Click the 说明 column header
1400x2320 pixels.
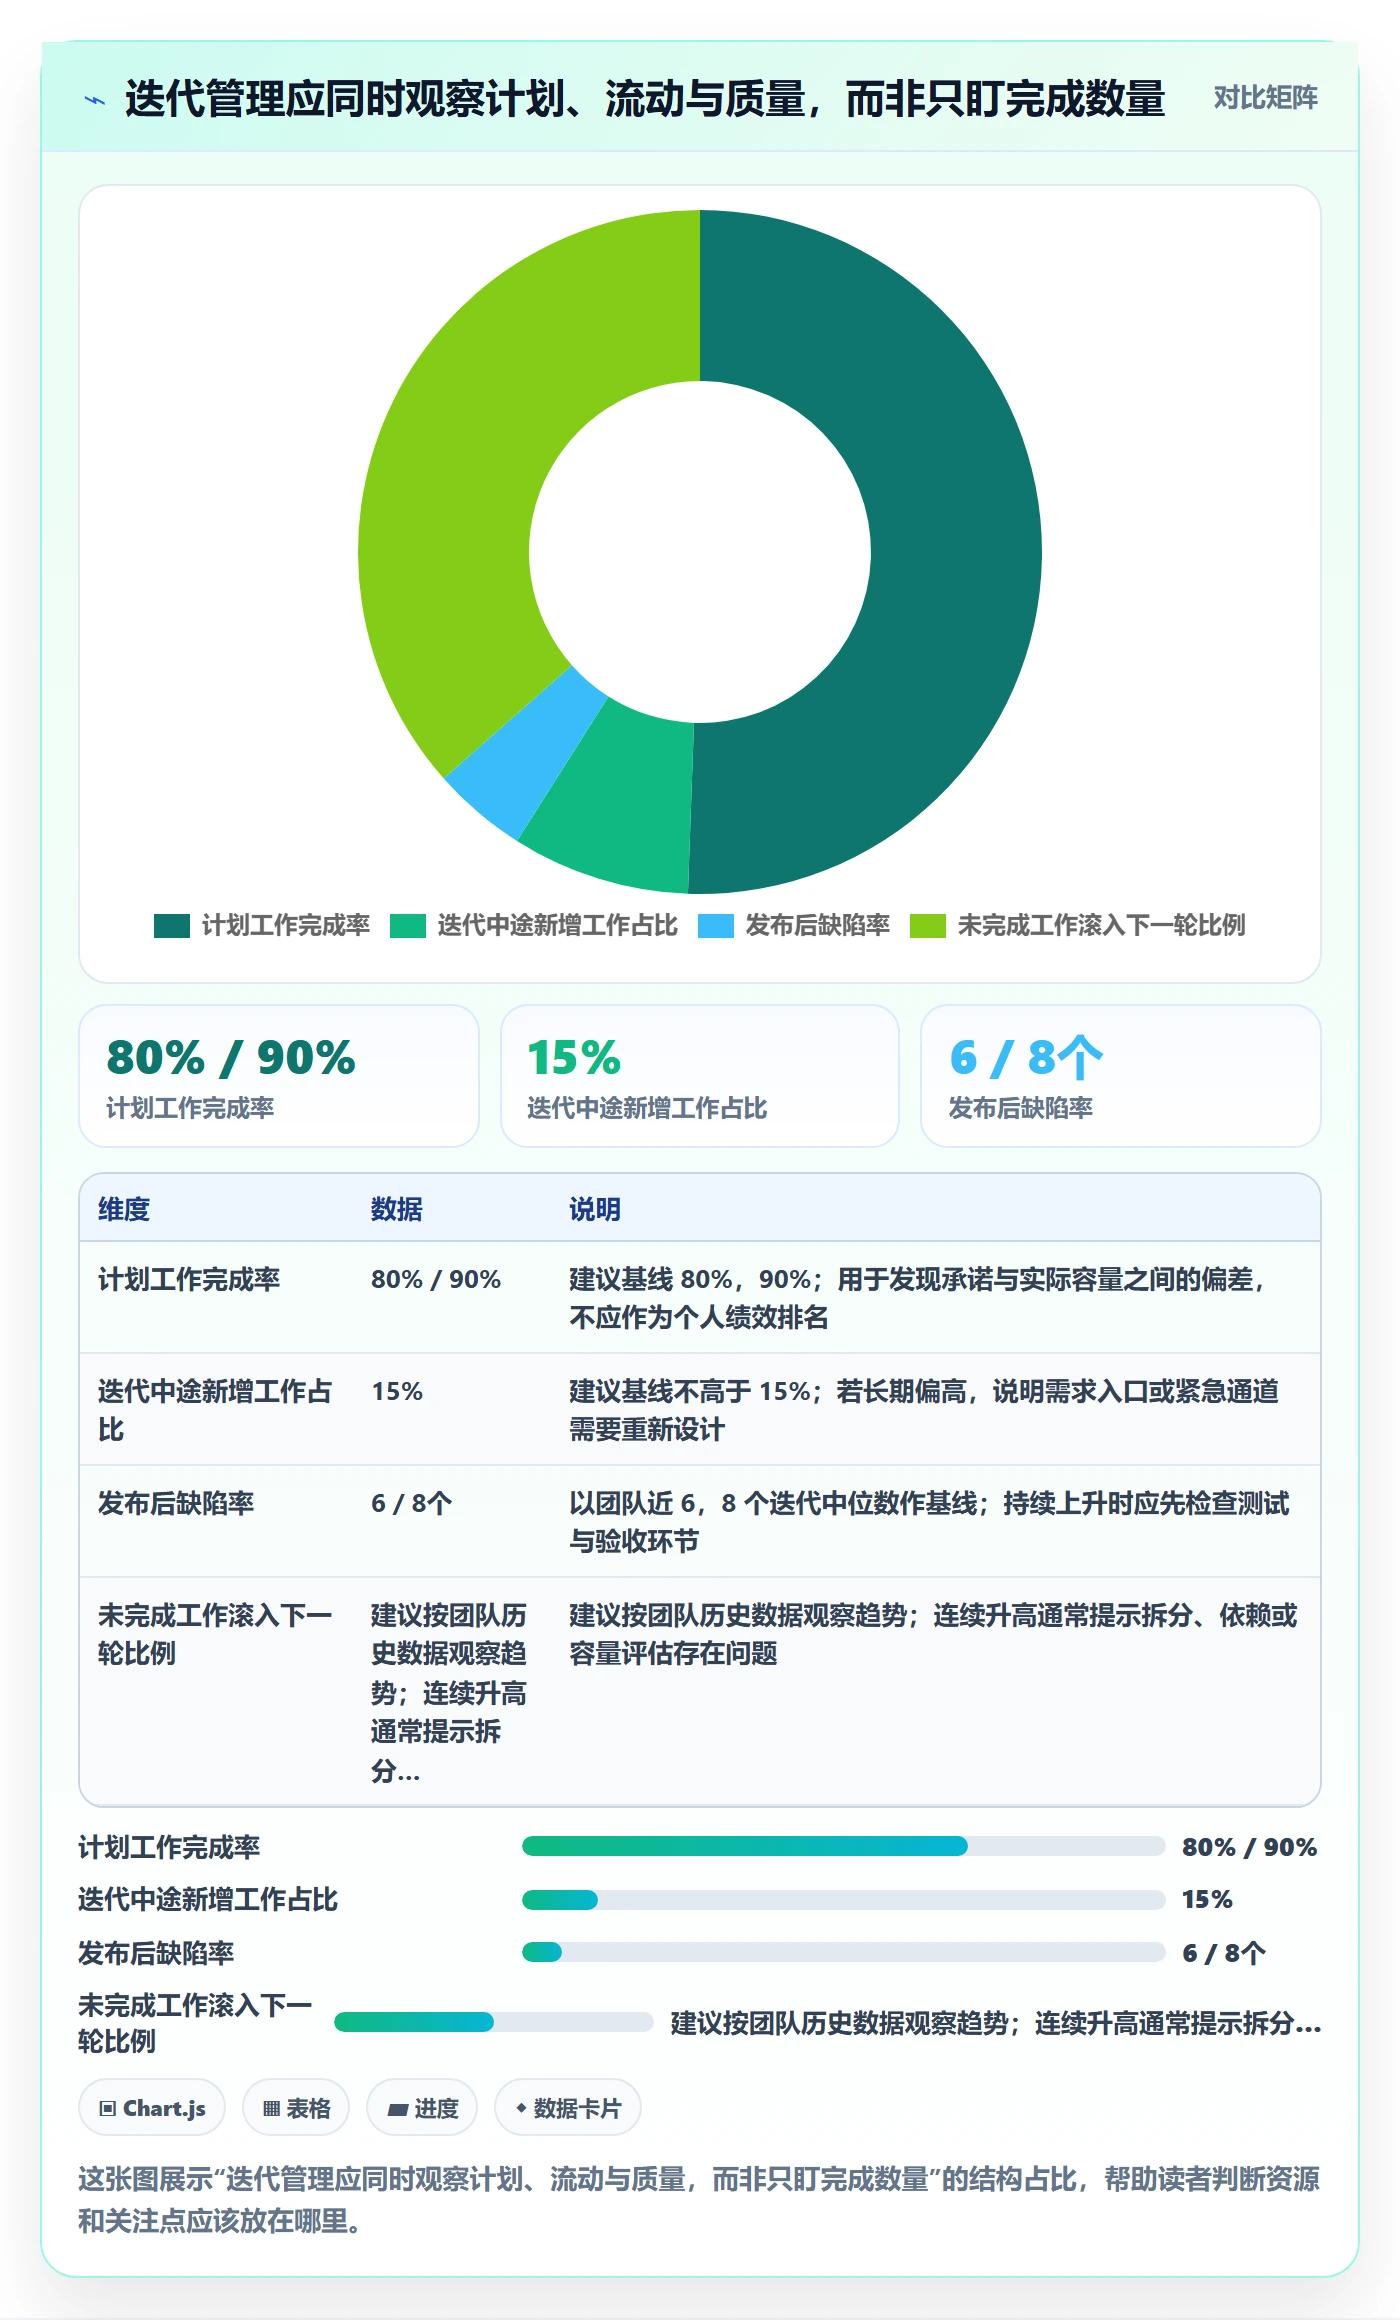(x=595, y=1209)
